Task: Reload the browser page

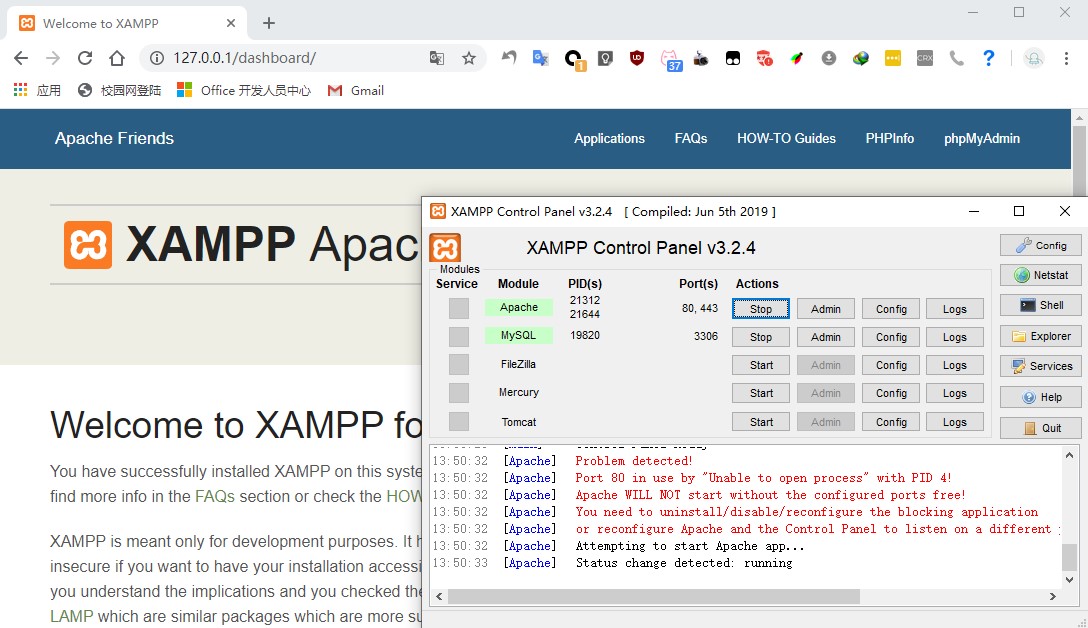Action: (x=85, y=58)
